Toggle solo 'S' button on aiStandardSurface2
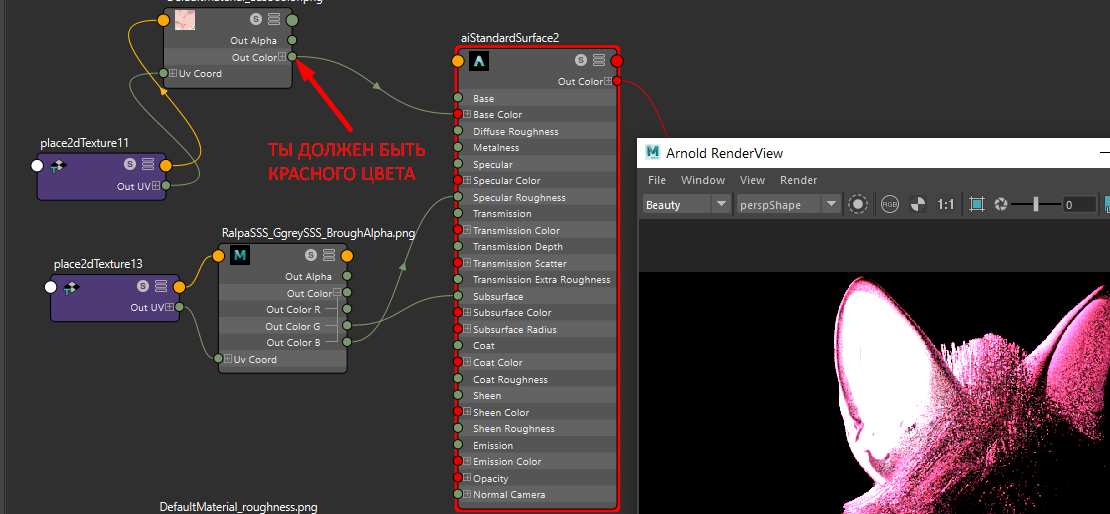Viewport: 1110px width, 514px height. pos(581,60)
